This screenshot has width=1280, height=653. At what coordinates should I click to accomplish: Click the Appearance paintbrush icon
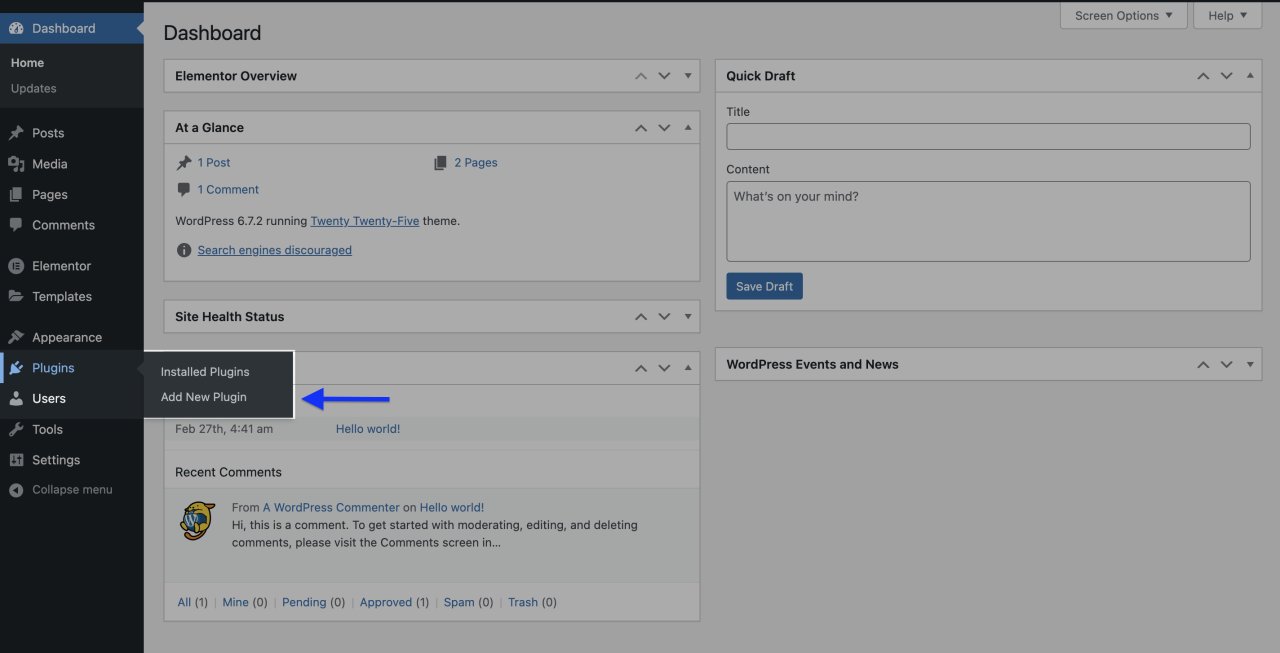pos(16,338)
